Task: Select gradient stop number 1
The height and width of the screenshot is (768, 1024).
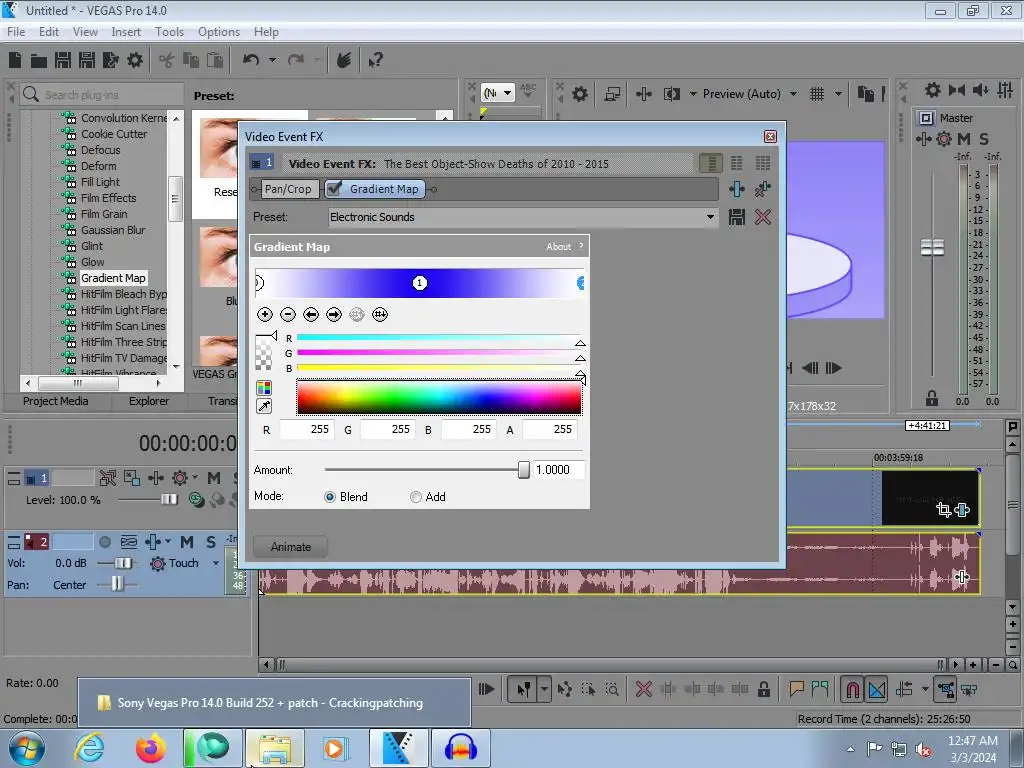Action: 420,283
